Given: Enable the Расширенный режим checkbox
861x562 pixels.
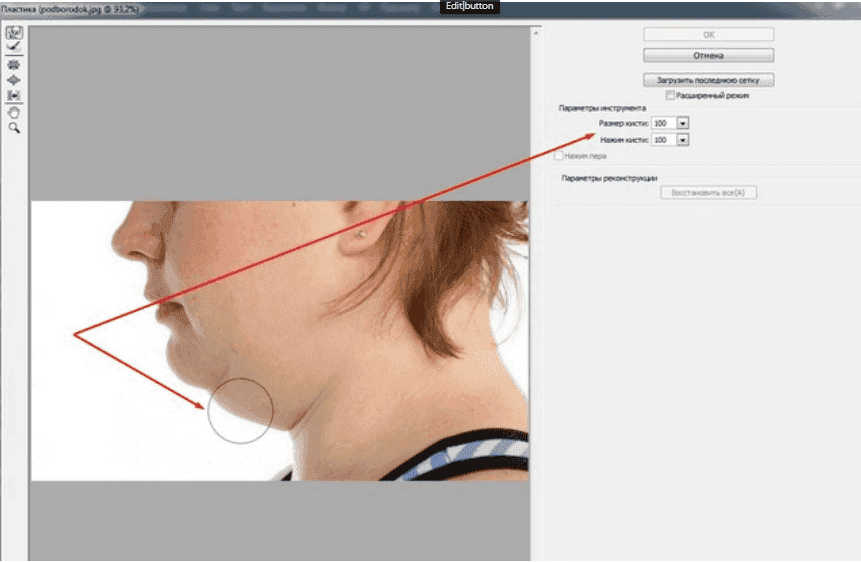Looking at the screenshot, I should coord(670,95).
